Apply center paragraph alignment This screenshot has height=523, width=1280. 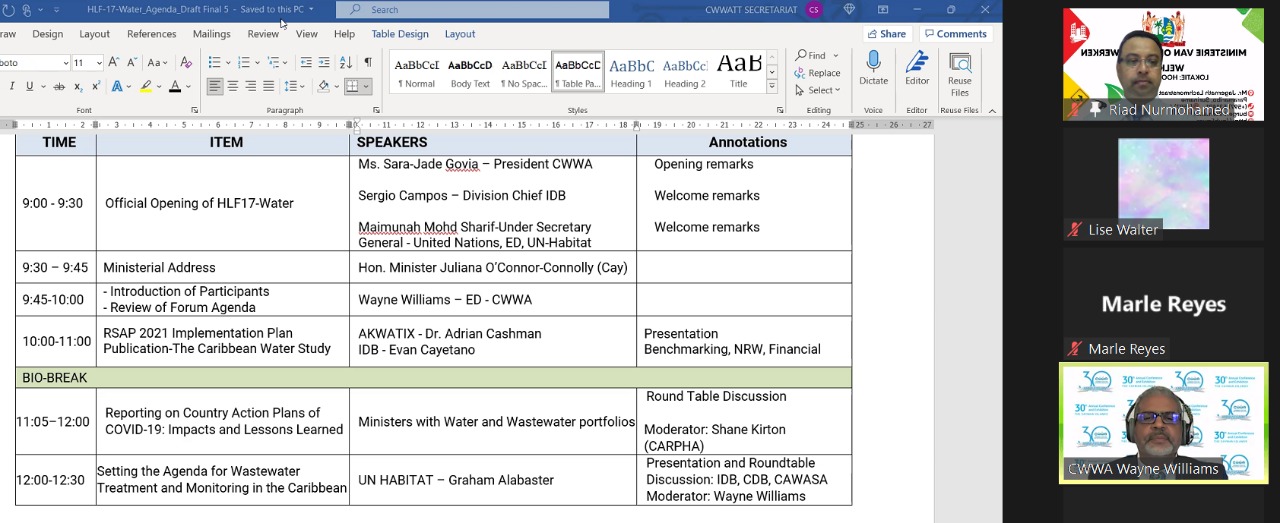[233, 87]
